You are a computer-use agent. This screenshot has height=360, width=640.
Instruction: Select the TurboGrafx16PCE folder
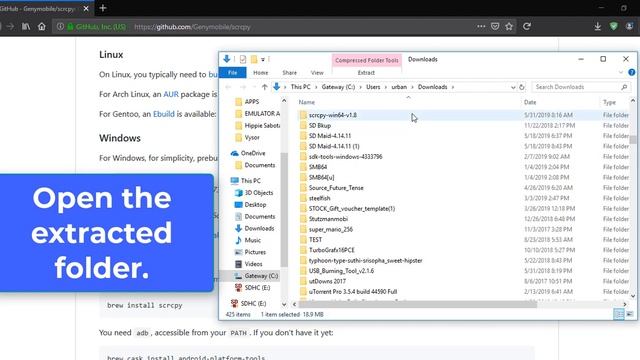[x=331, y=250]
